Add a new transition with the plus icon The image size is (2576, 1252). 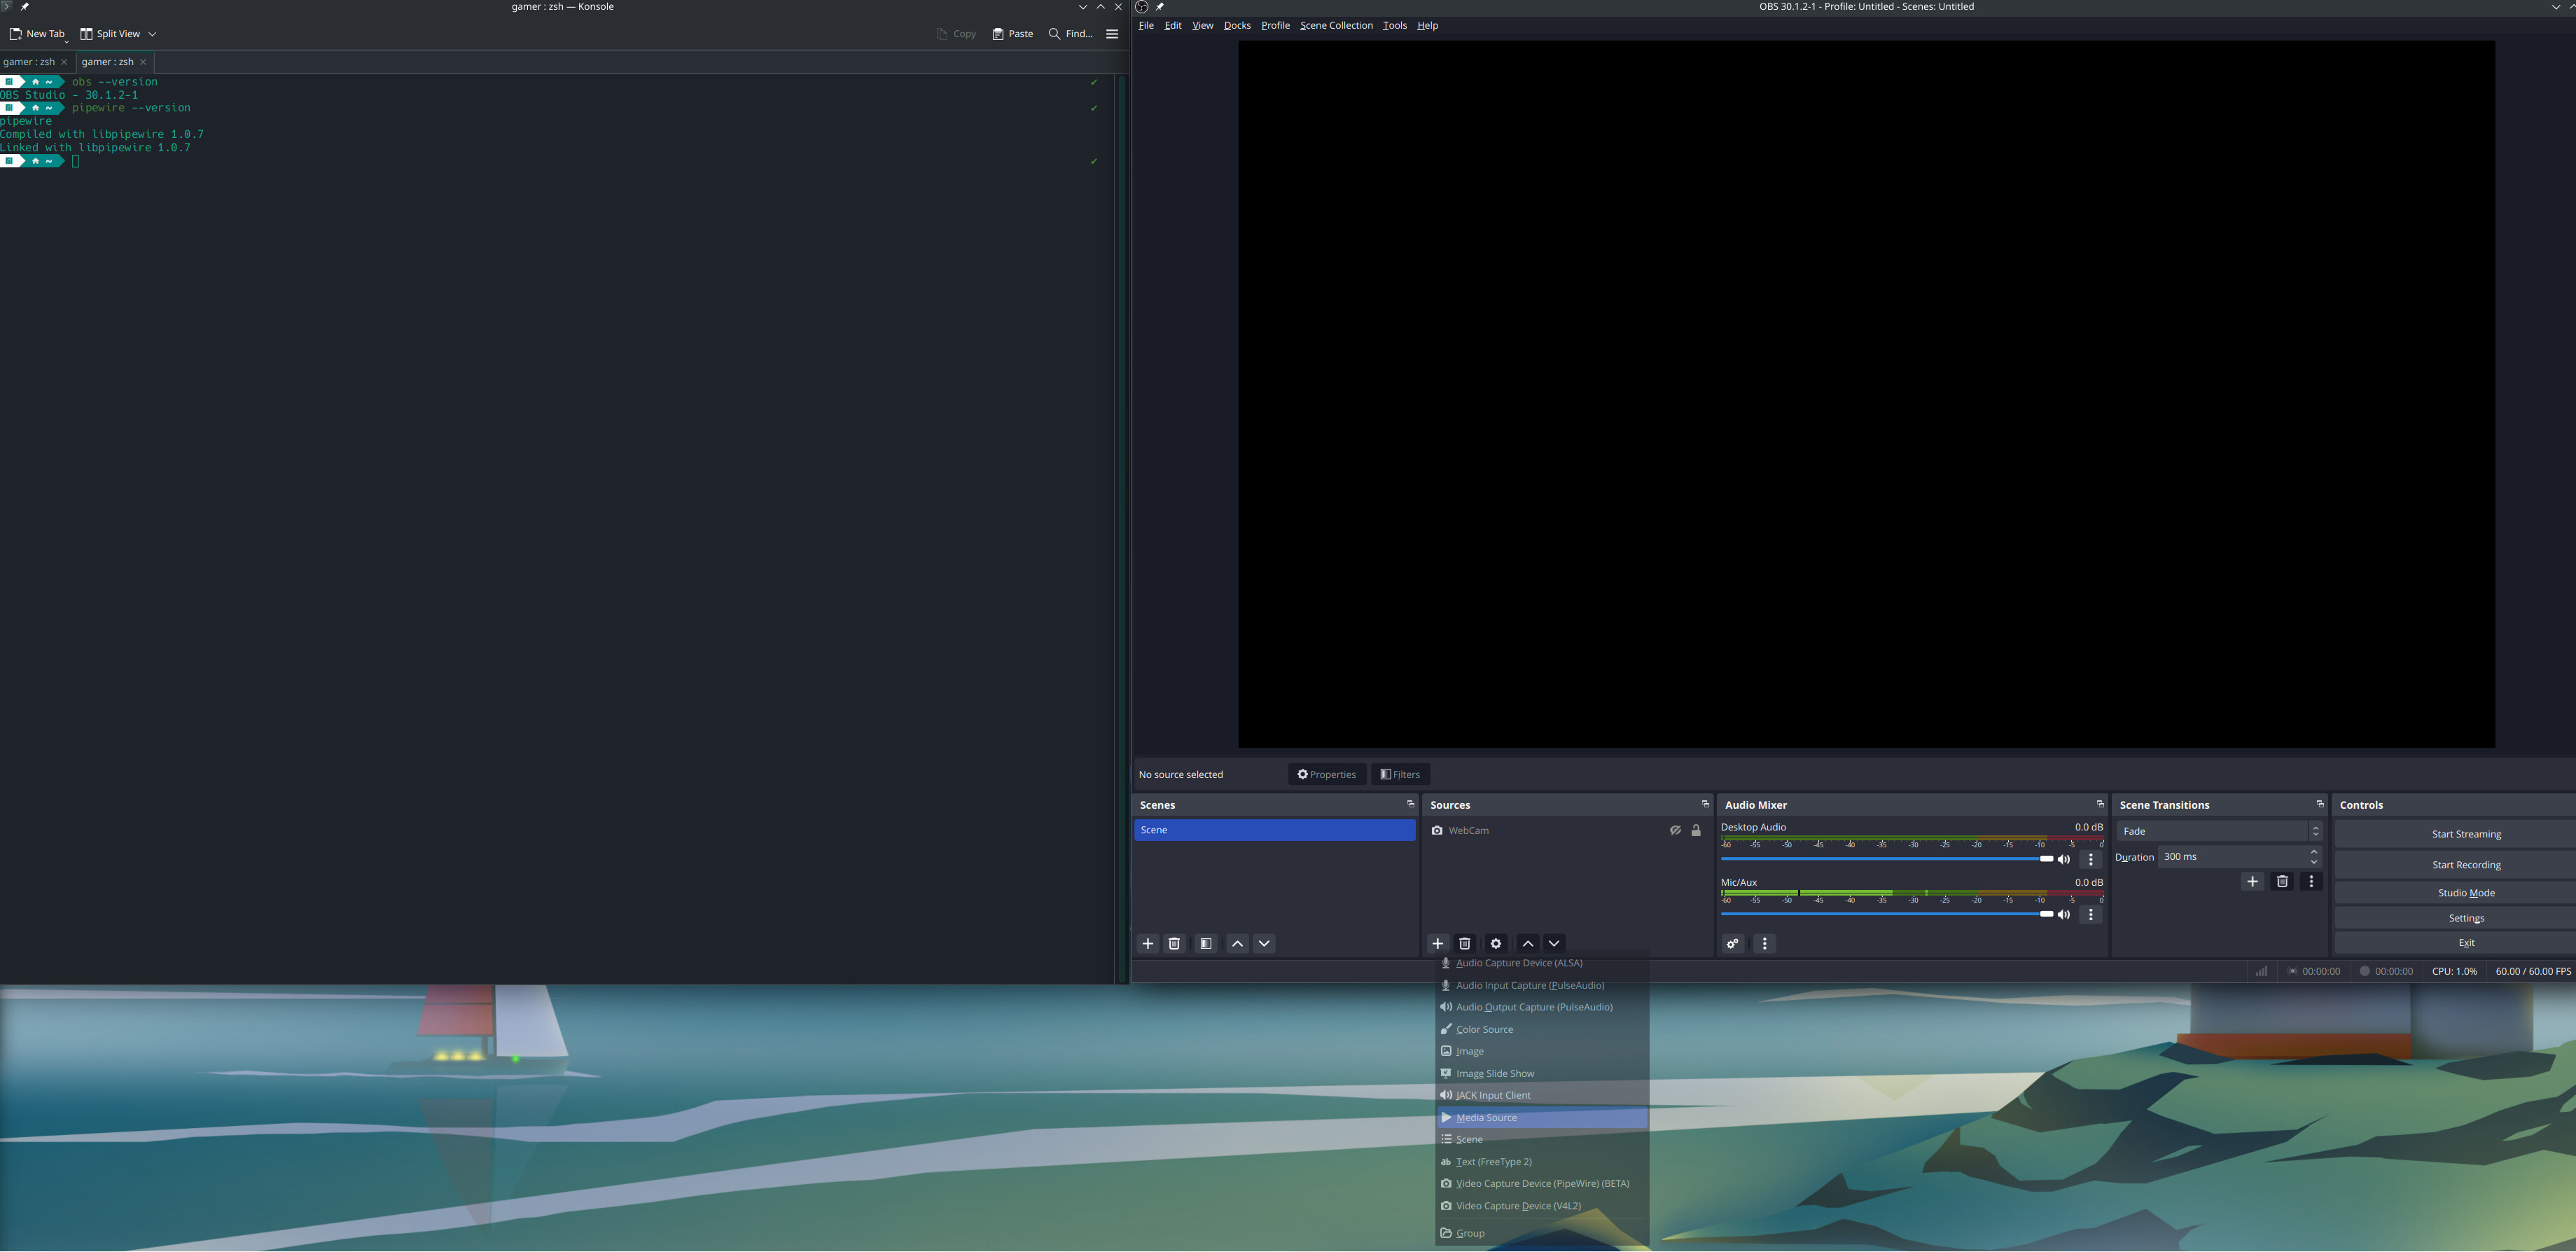2252,881
